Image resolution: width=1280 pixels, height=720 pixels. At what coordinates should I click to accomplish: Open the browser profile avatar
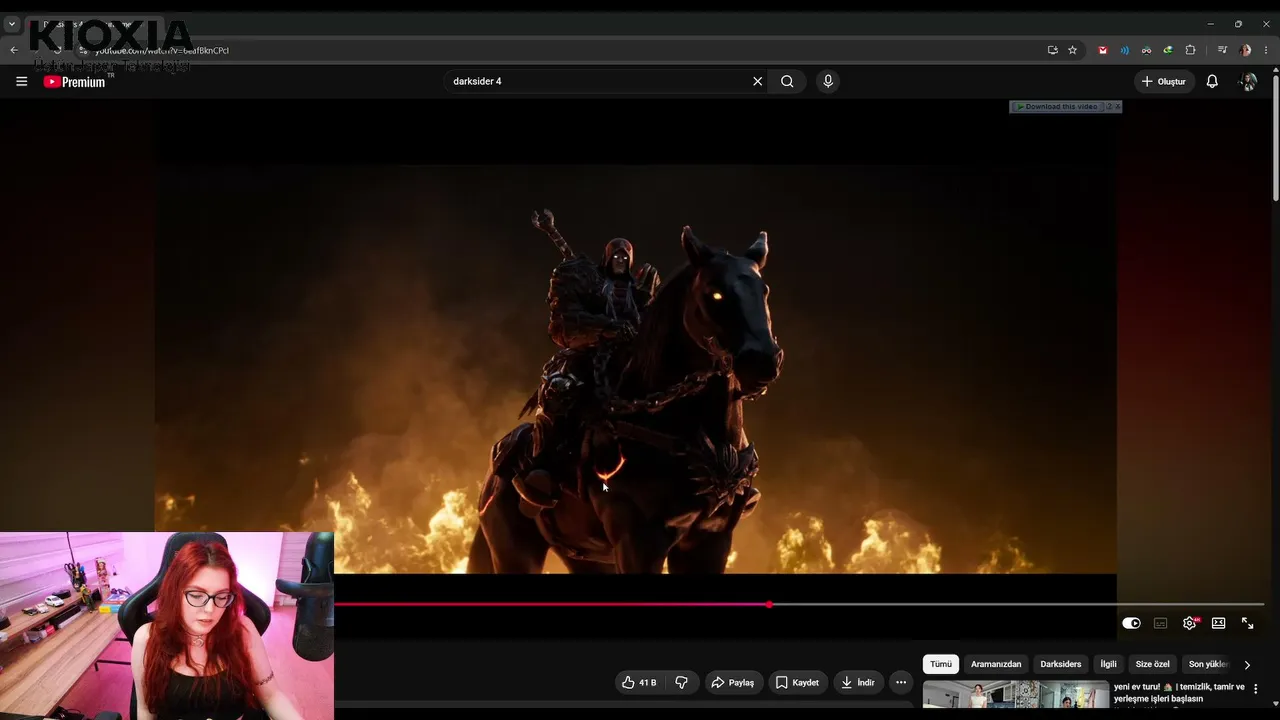point(1245,50)
